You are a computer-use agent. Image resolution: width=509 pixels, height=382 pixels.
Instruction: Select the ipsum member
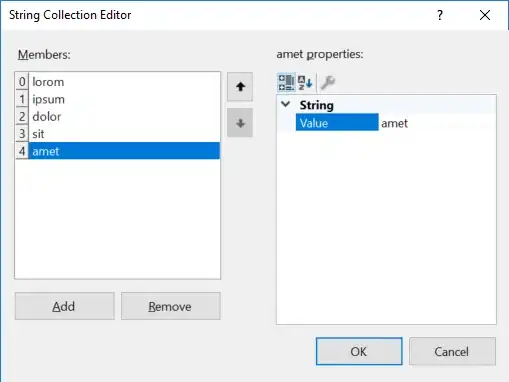[x=124, y=99]
